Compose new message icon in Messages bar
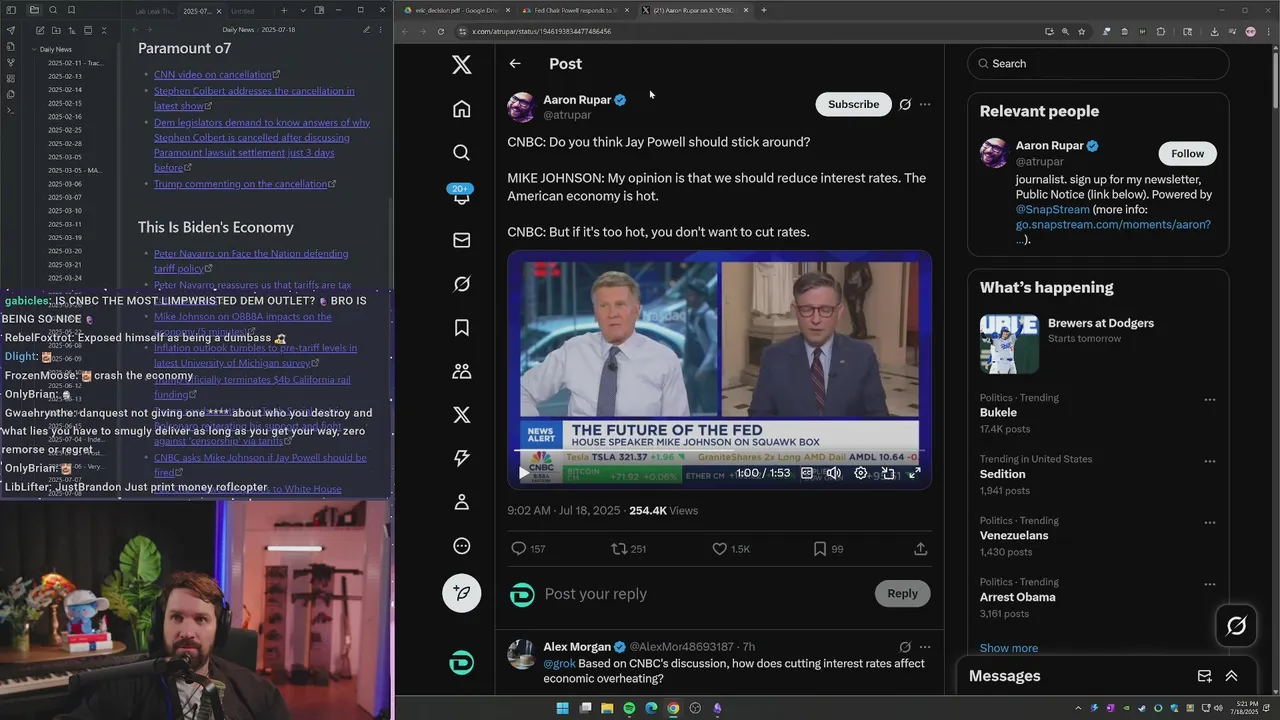Screen dimensions: 1280x720 point(1205,676)
